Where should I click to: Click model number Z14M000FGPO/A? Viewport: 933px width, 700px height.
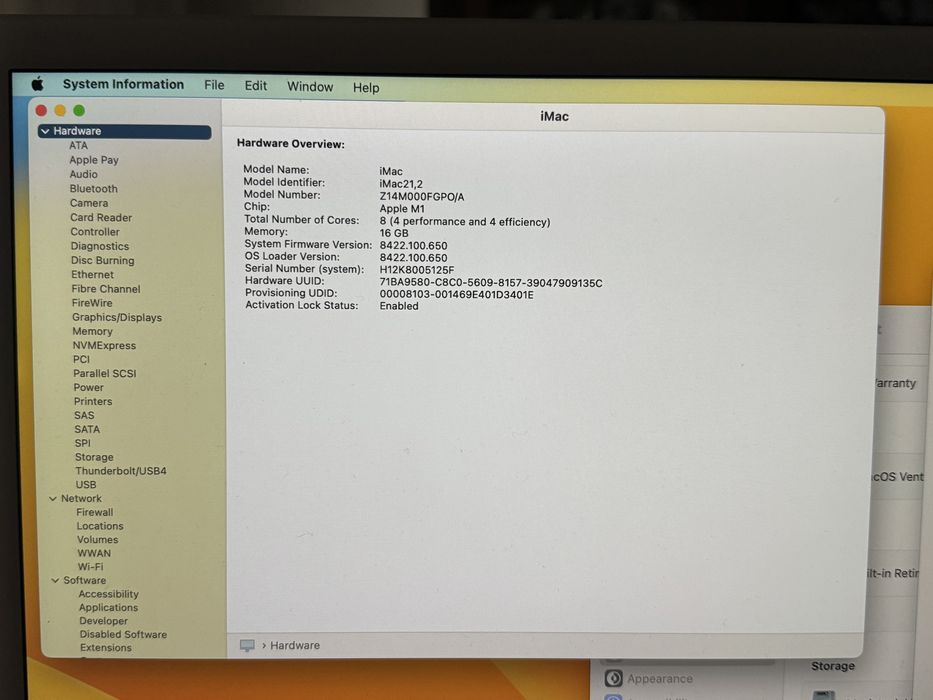422,197
